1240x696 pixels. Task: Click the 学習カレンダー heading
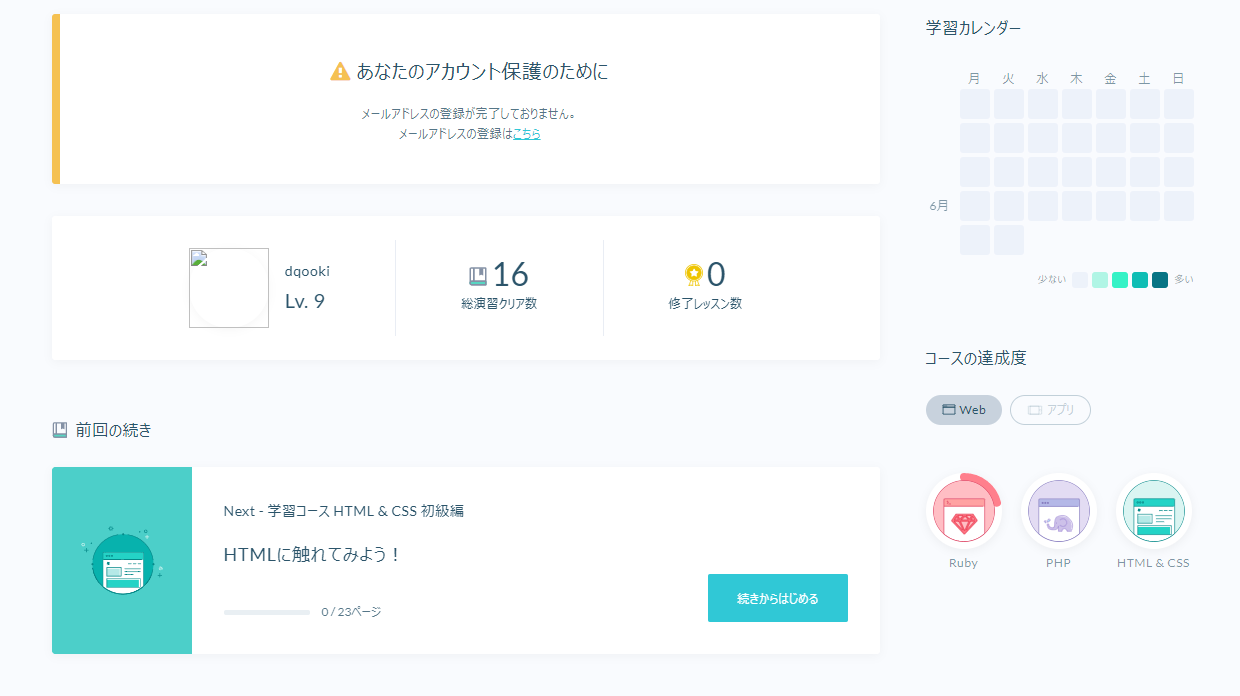pos(974,28)
